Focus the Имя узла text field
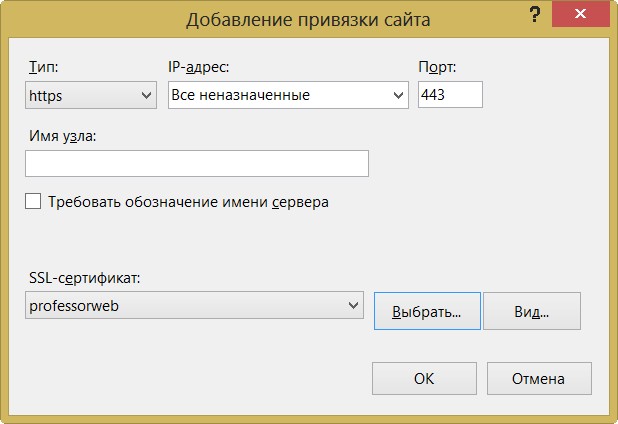The width and height of the screenshot is (618, 424). [x=197, y=163]
